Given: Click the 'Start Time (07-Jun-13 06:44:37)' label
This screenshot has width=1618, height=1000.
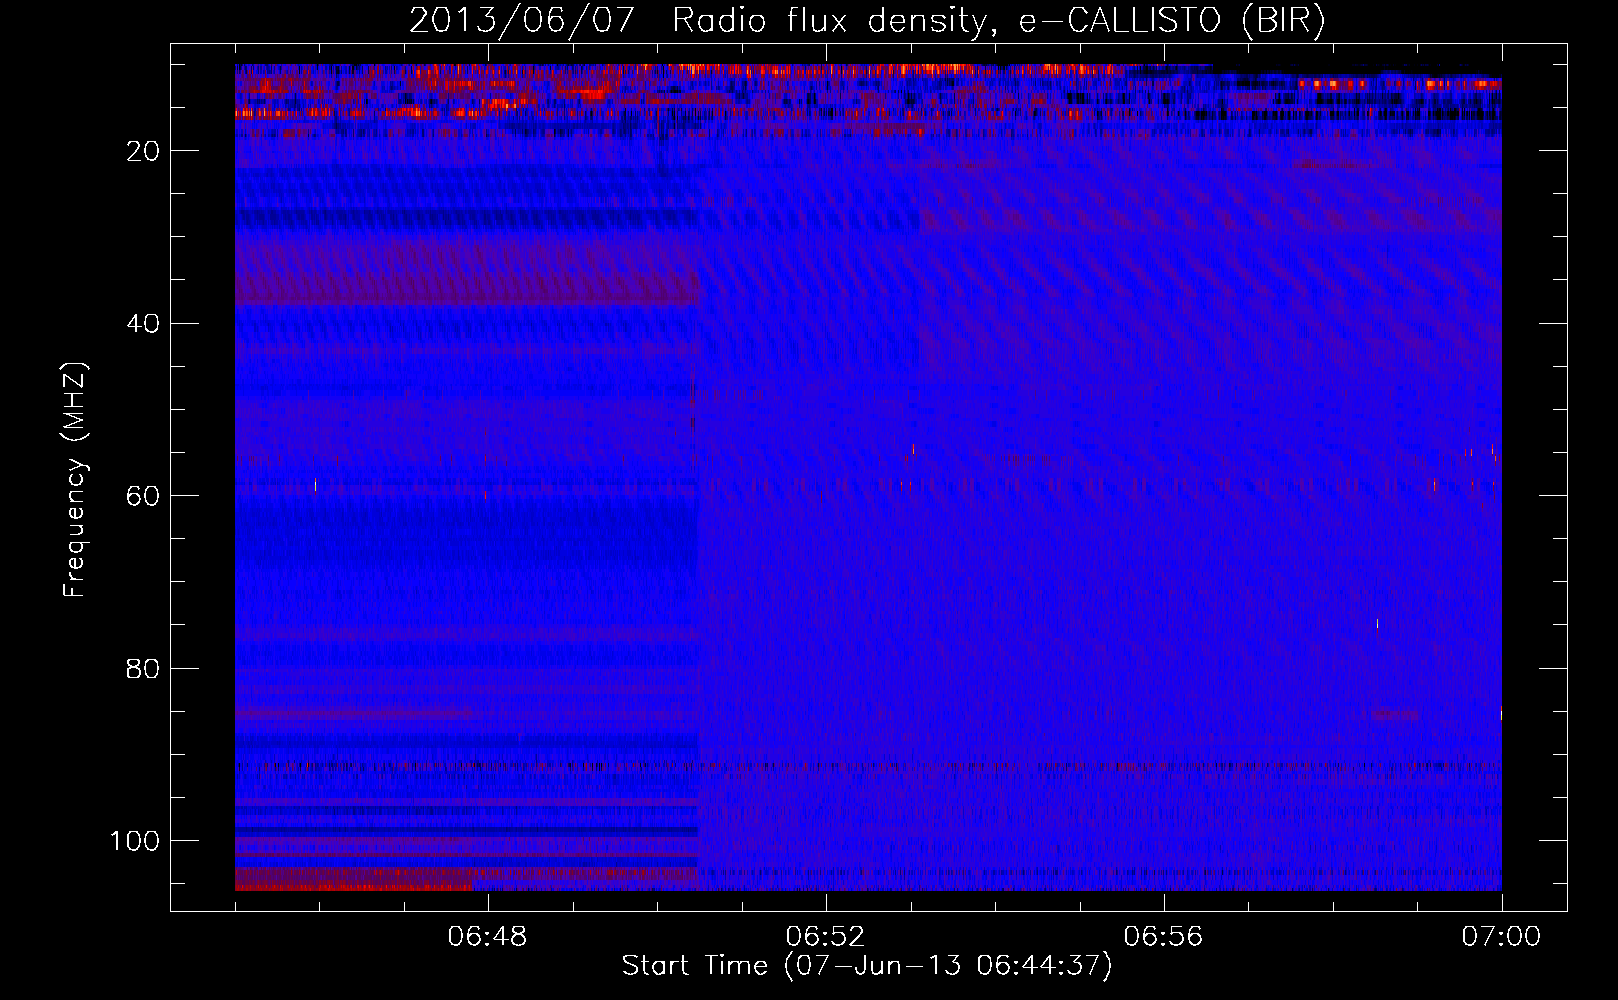Looking at the screenshot, I should pyautogui.click(x=867, y=966).
